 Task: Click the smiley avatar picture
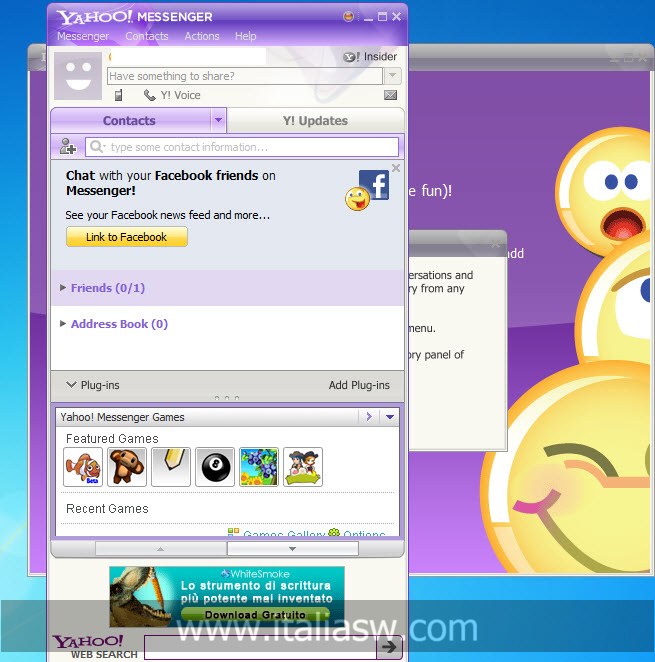pyautogui.click(x=78, y=76)
